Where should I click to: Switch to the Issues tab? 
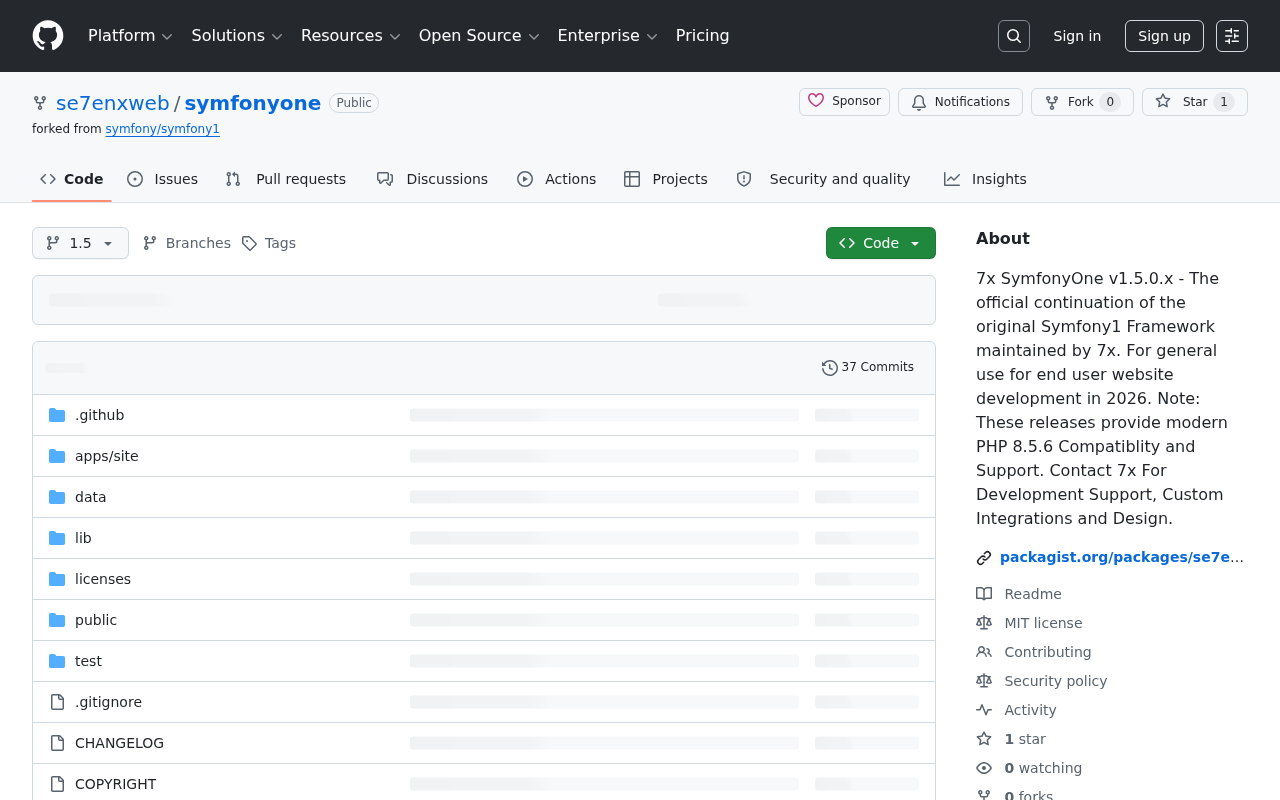click(x=162, y=179)
